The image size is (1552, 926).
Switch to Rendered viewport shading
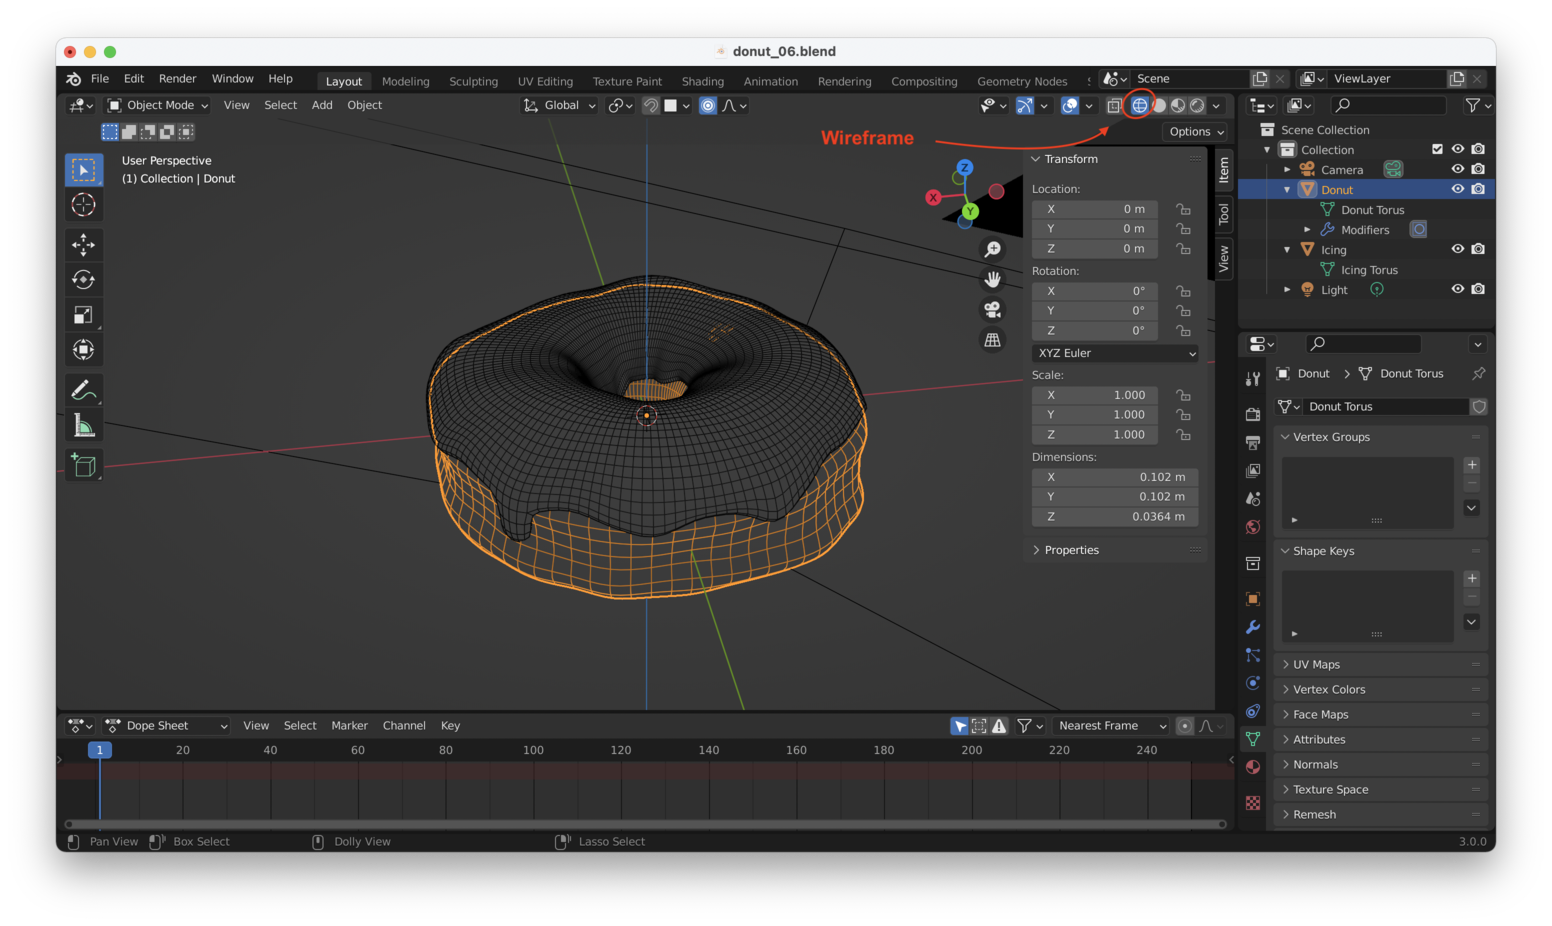(1196, 105)
